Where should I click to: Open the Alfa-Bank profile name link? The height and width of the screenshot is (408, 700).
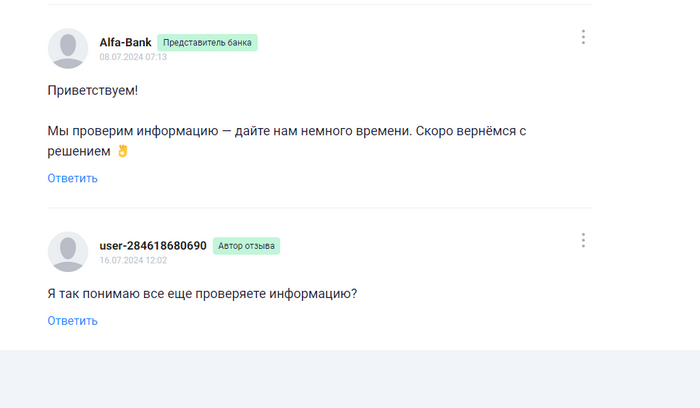pos(125,42)
